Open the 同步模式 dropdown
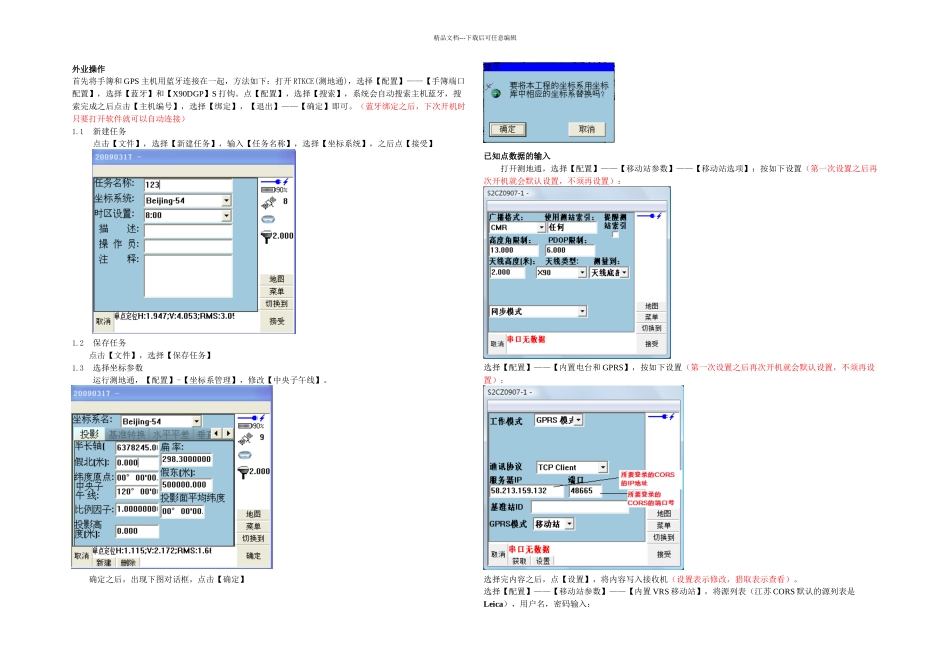950x672 pixels. click(582, 311)
